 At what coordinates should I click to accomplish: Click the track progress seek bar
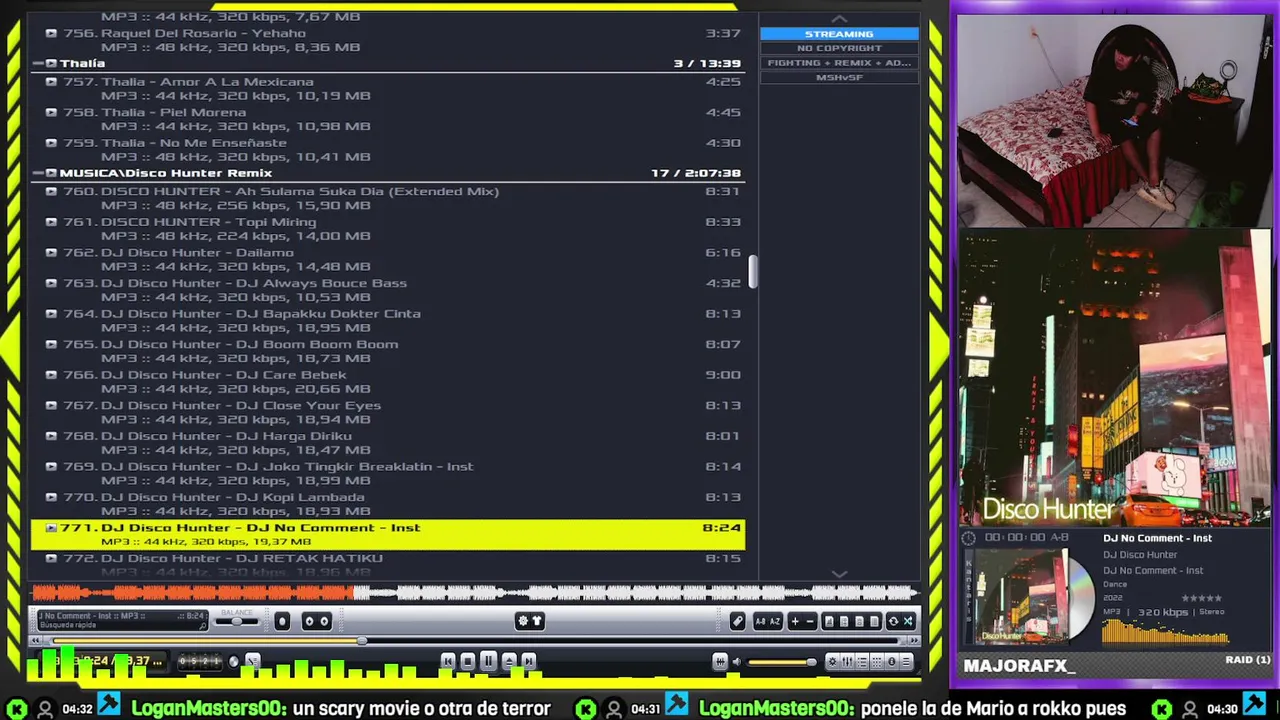(x=474, y=641)
